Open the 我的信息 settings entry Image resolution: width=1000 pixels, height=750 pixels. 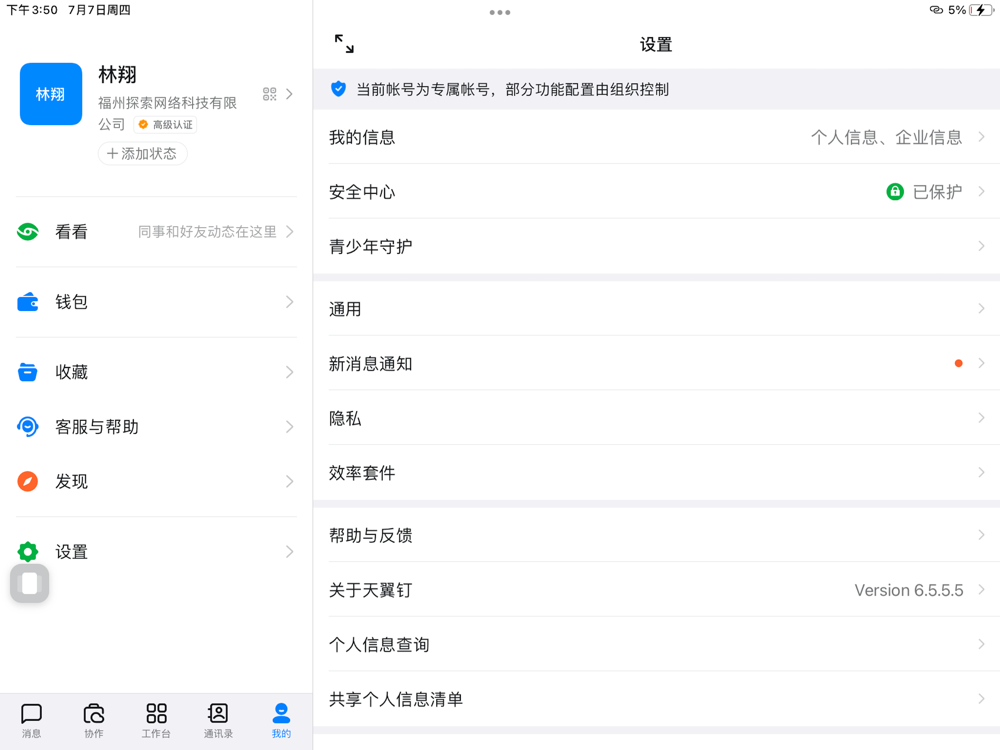[x=656, y=137]
